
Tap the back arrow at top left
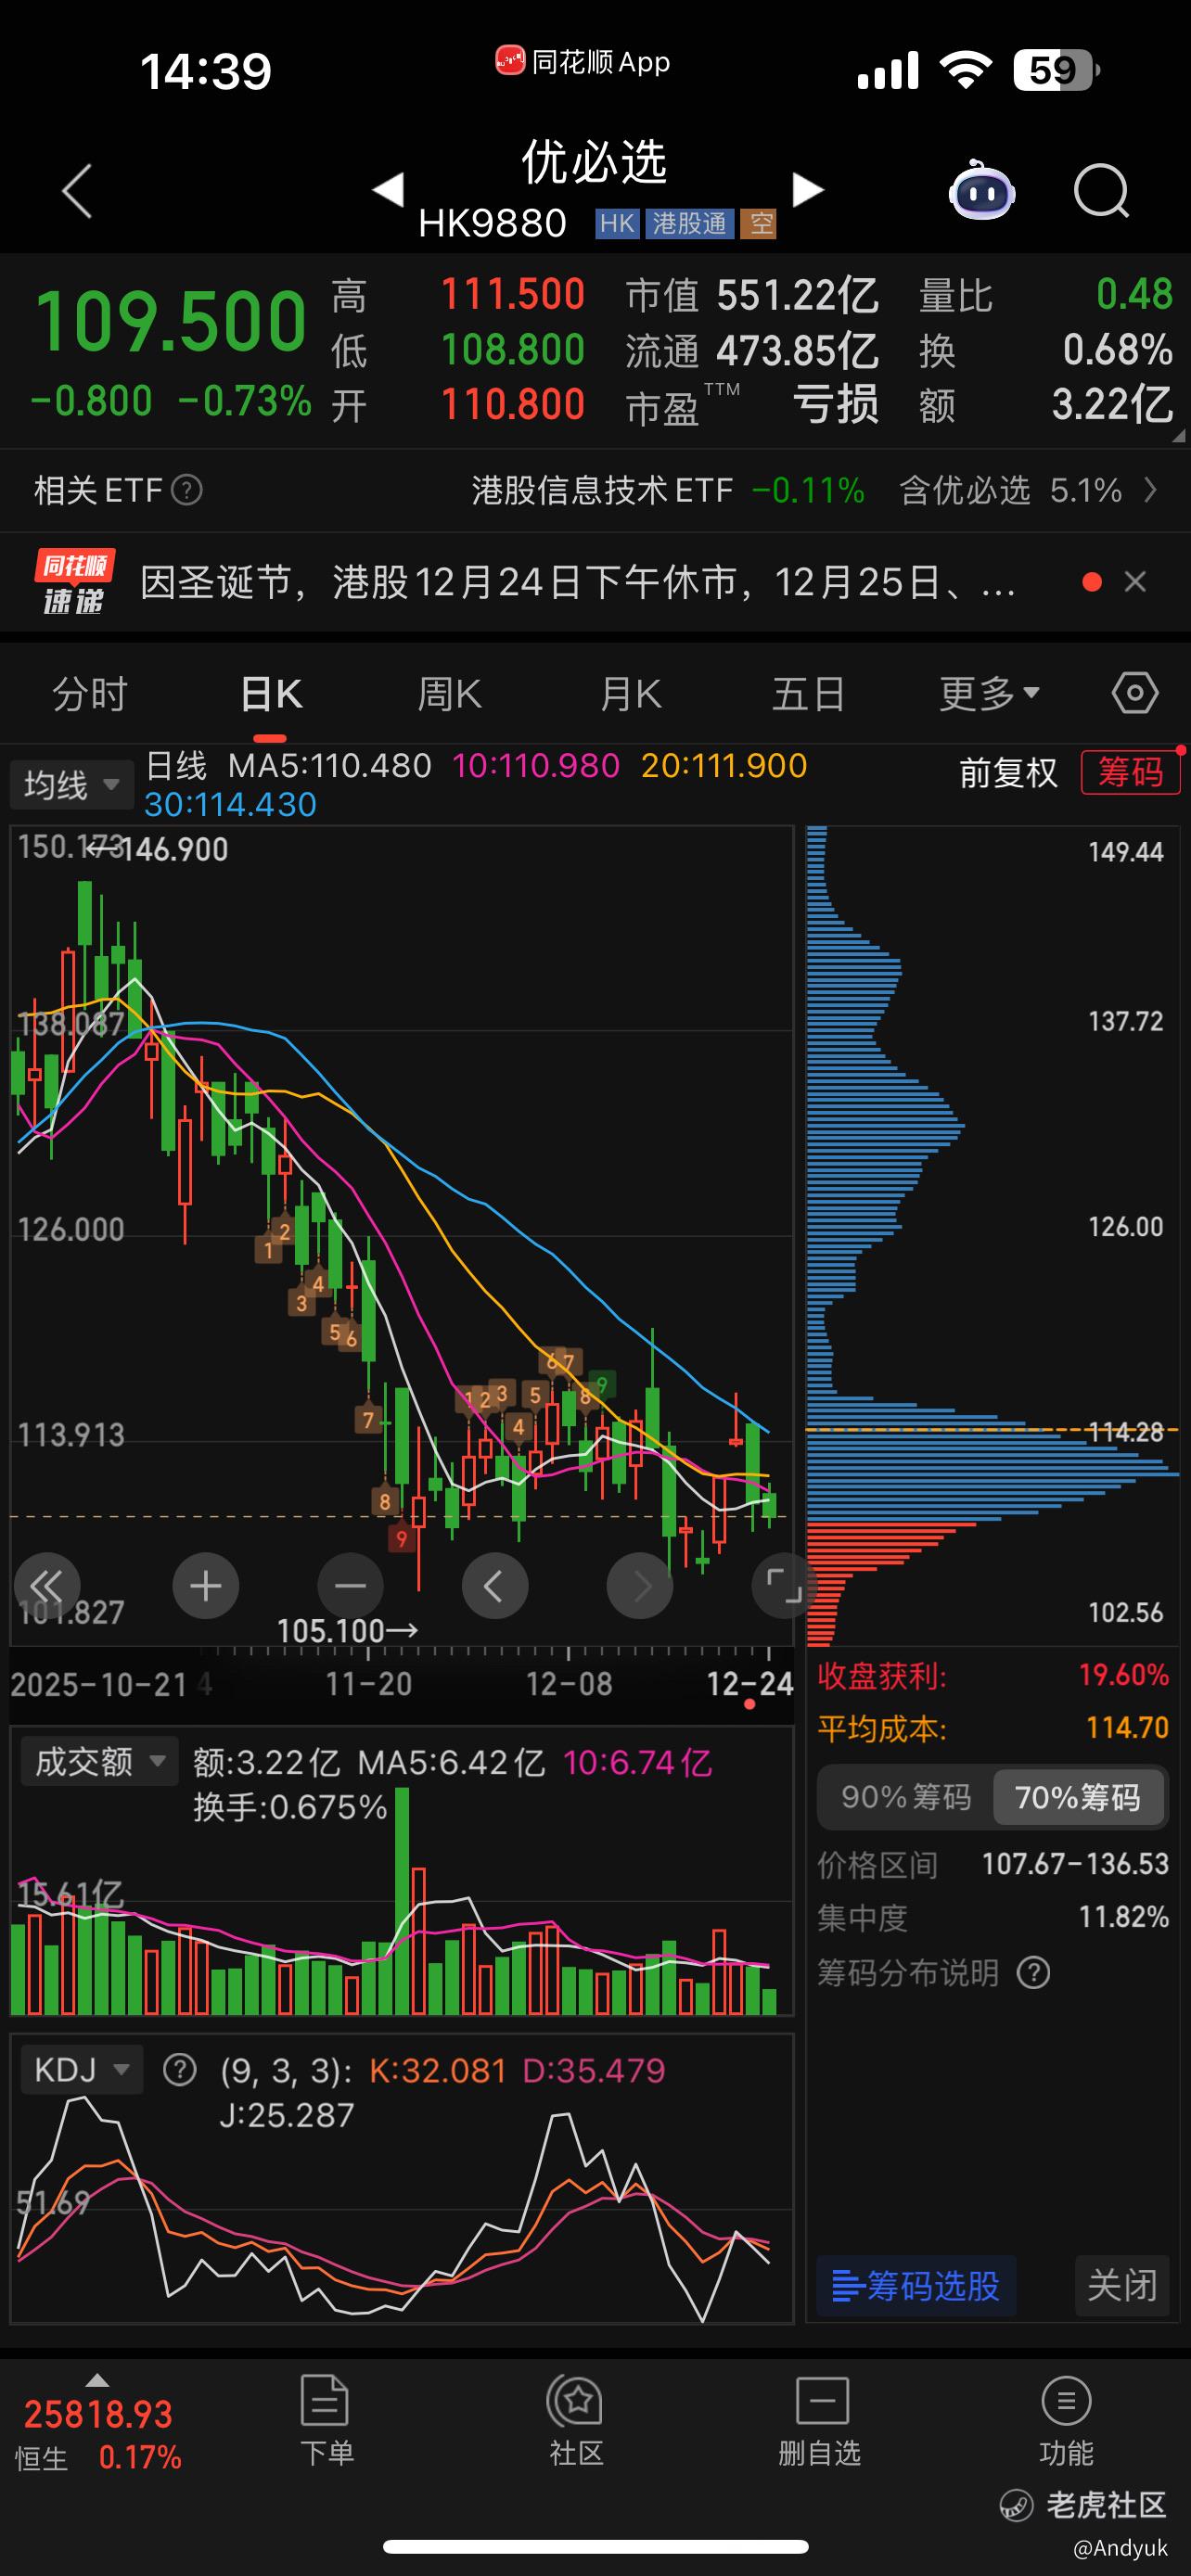[x=77, y=190]
